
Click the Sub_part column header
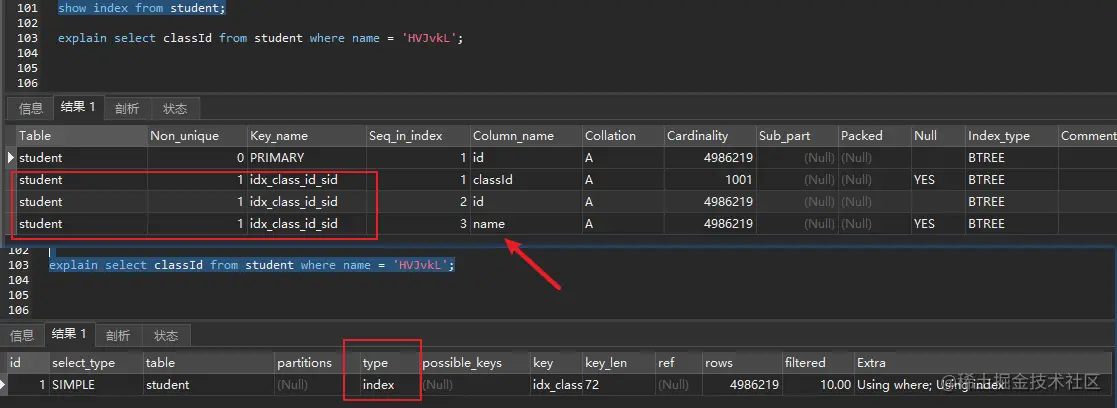point(796,135)
